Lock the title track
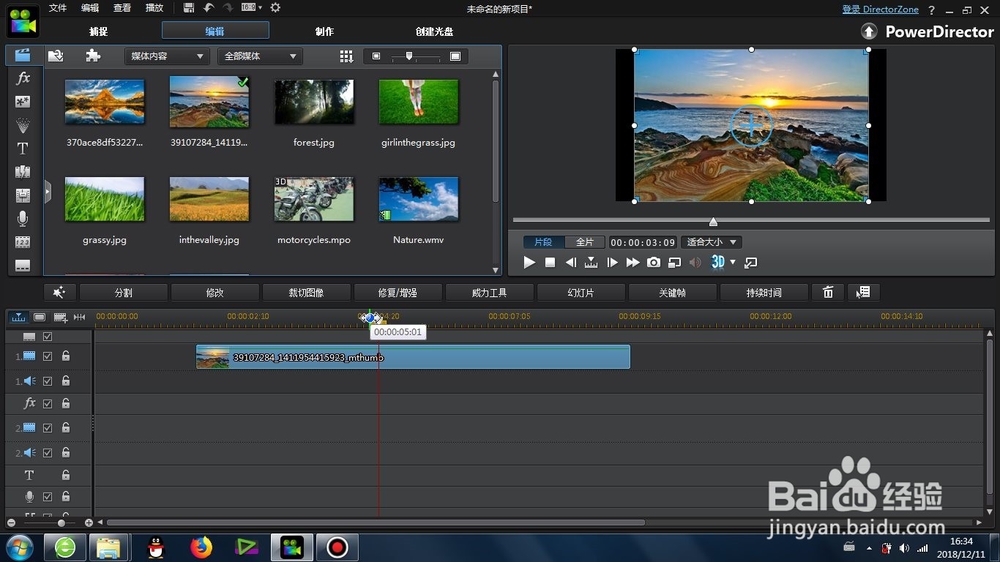The width and height of the screenshot is (1000, 562). [66, 475]
